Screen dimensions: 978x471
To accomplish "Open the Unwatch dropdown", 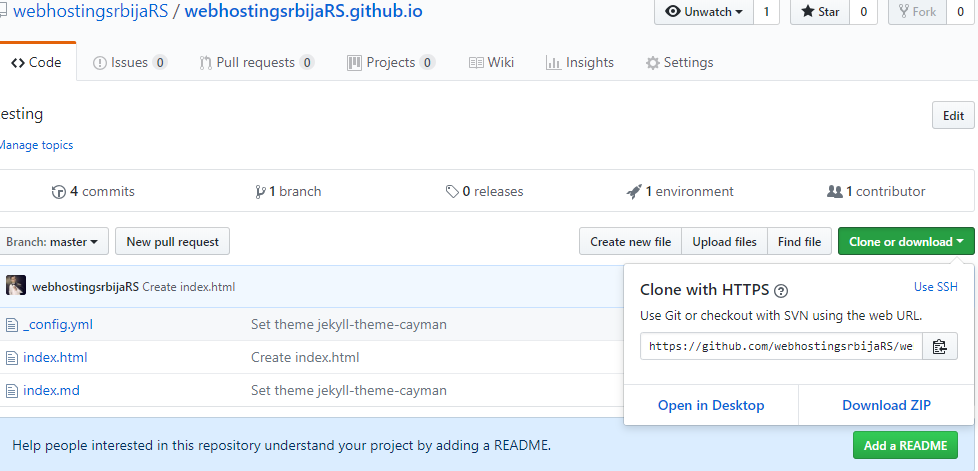I will [x=704, y=12].
